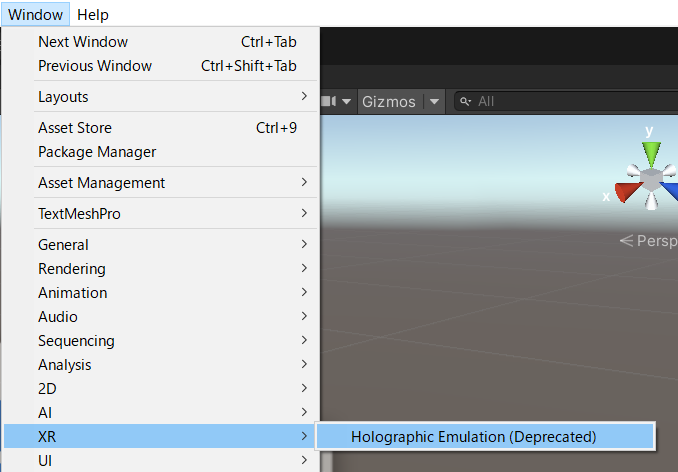Viewport: 678px width, 472px height.
Task: Click the red X axis cone
Action: tap(627, 192)
